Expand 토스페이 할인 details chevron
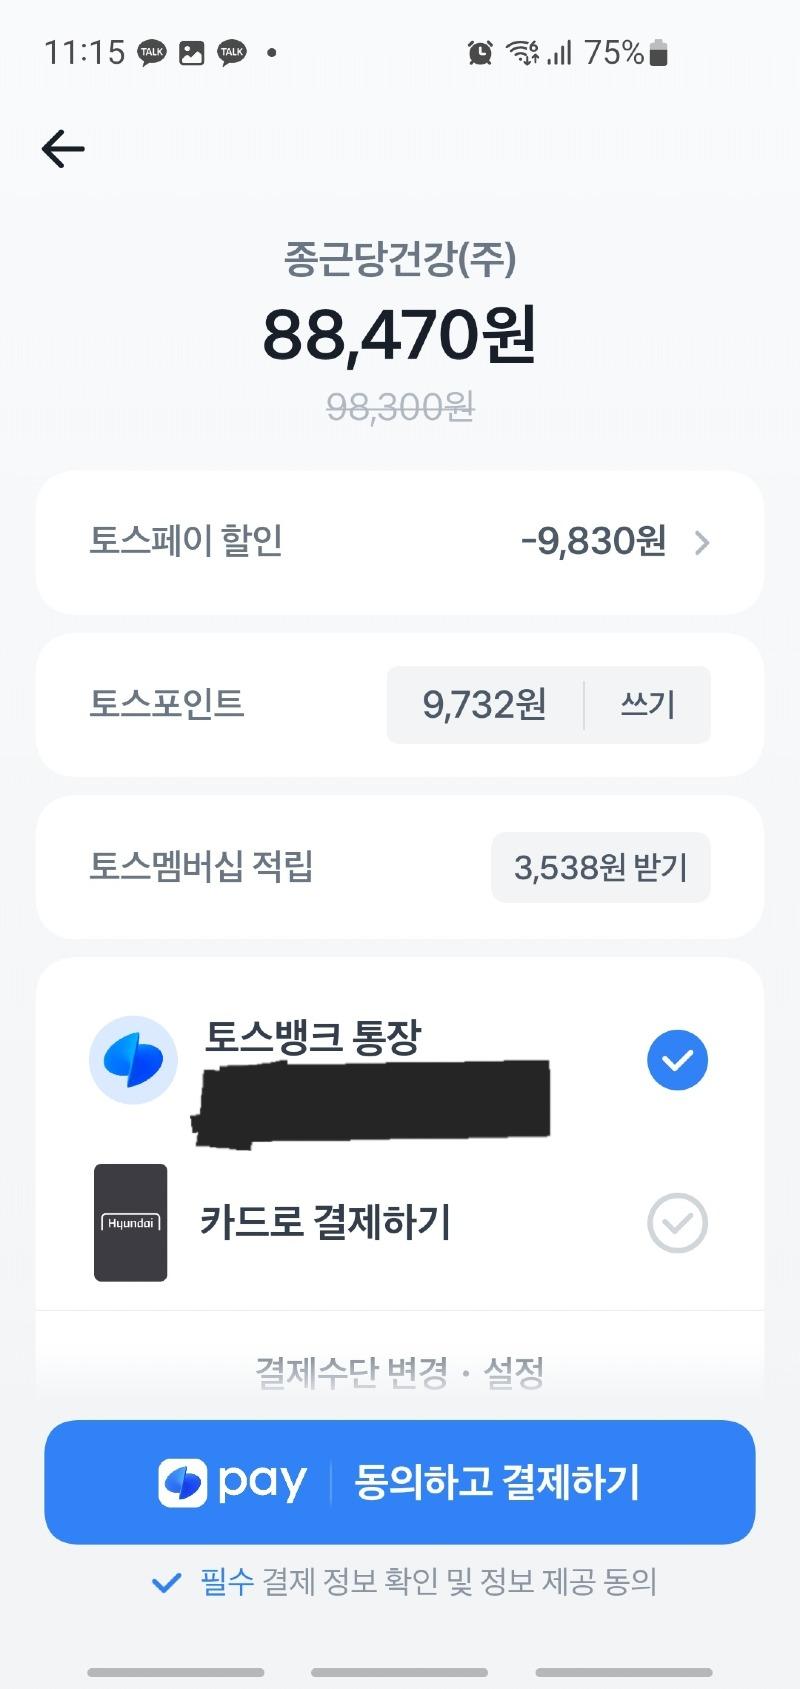Screen dimensions: 800x1689 pyautogui.click(x=702, y=542)
